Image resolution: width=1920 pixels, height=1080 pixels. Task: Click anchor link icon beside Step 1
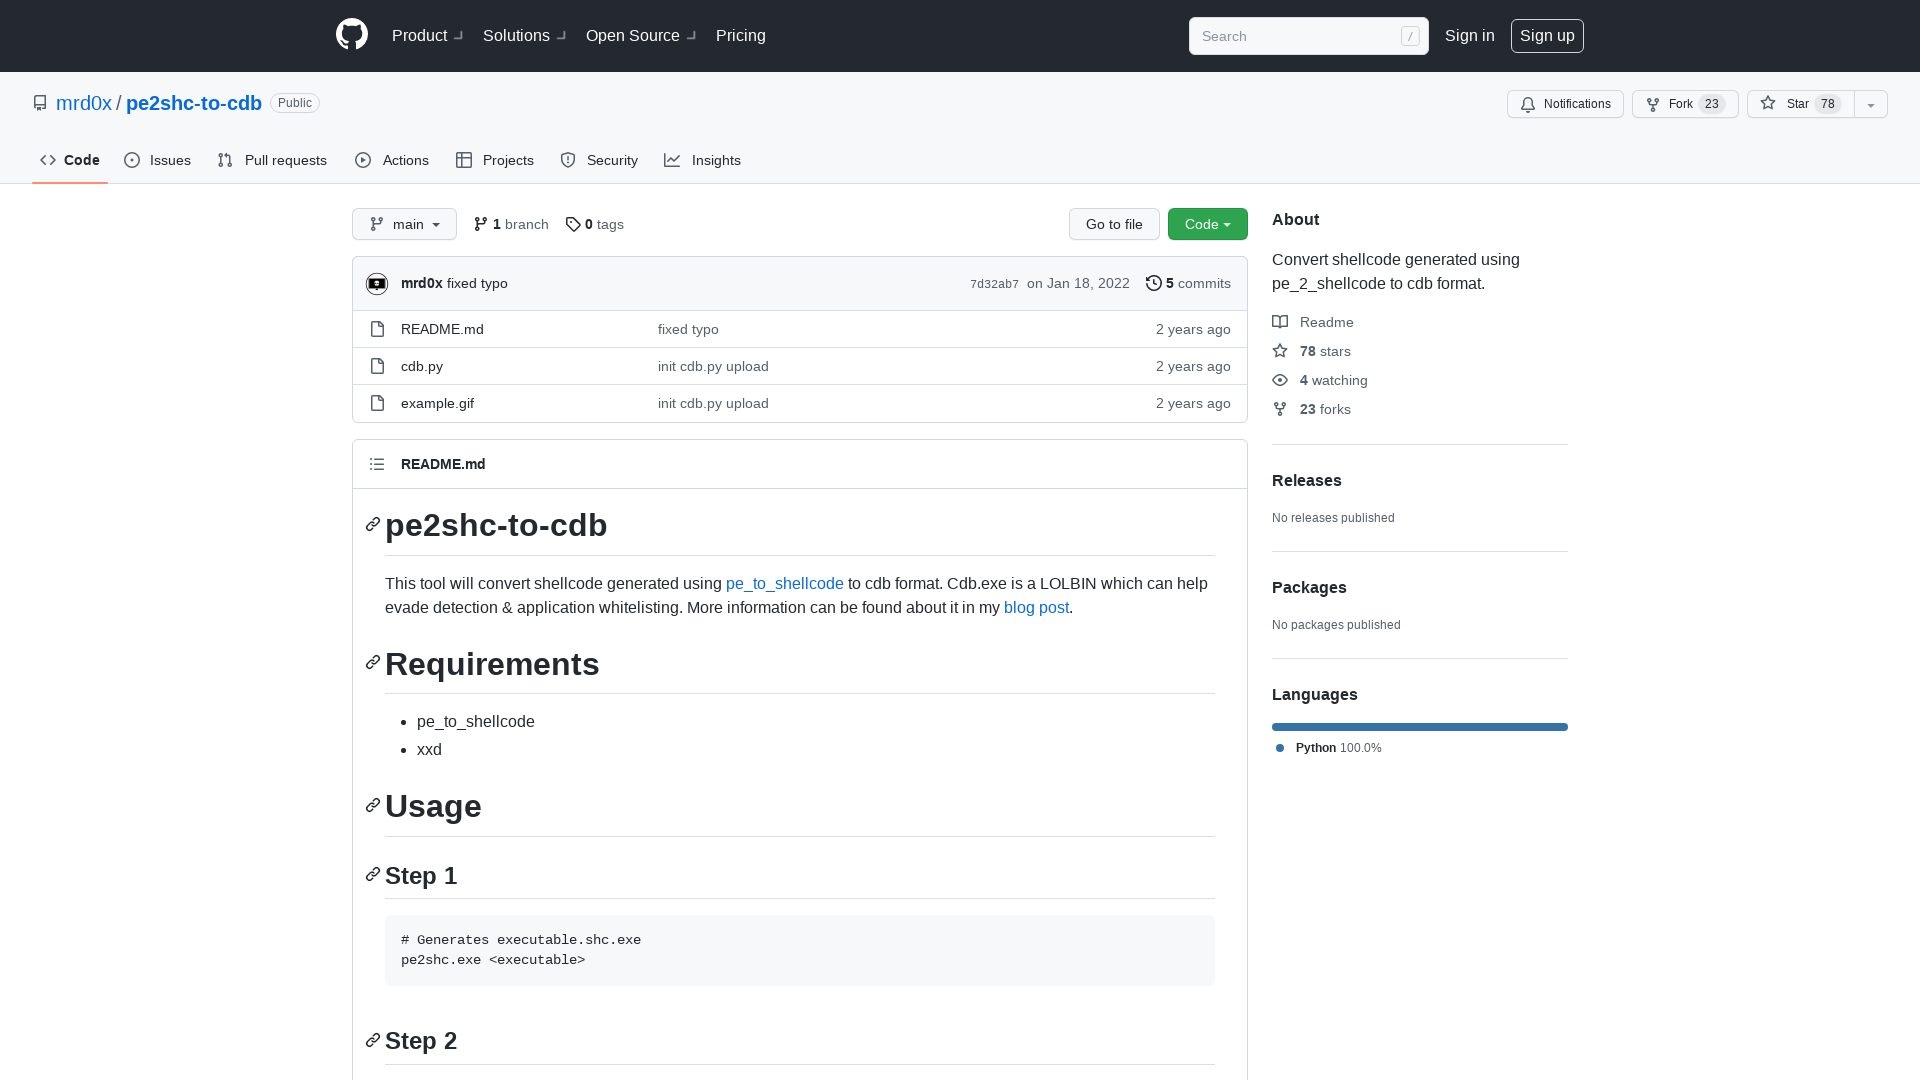pos(373,874)
